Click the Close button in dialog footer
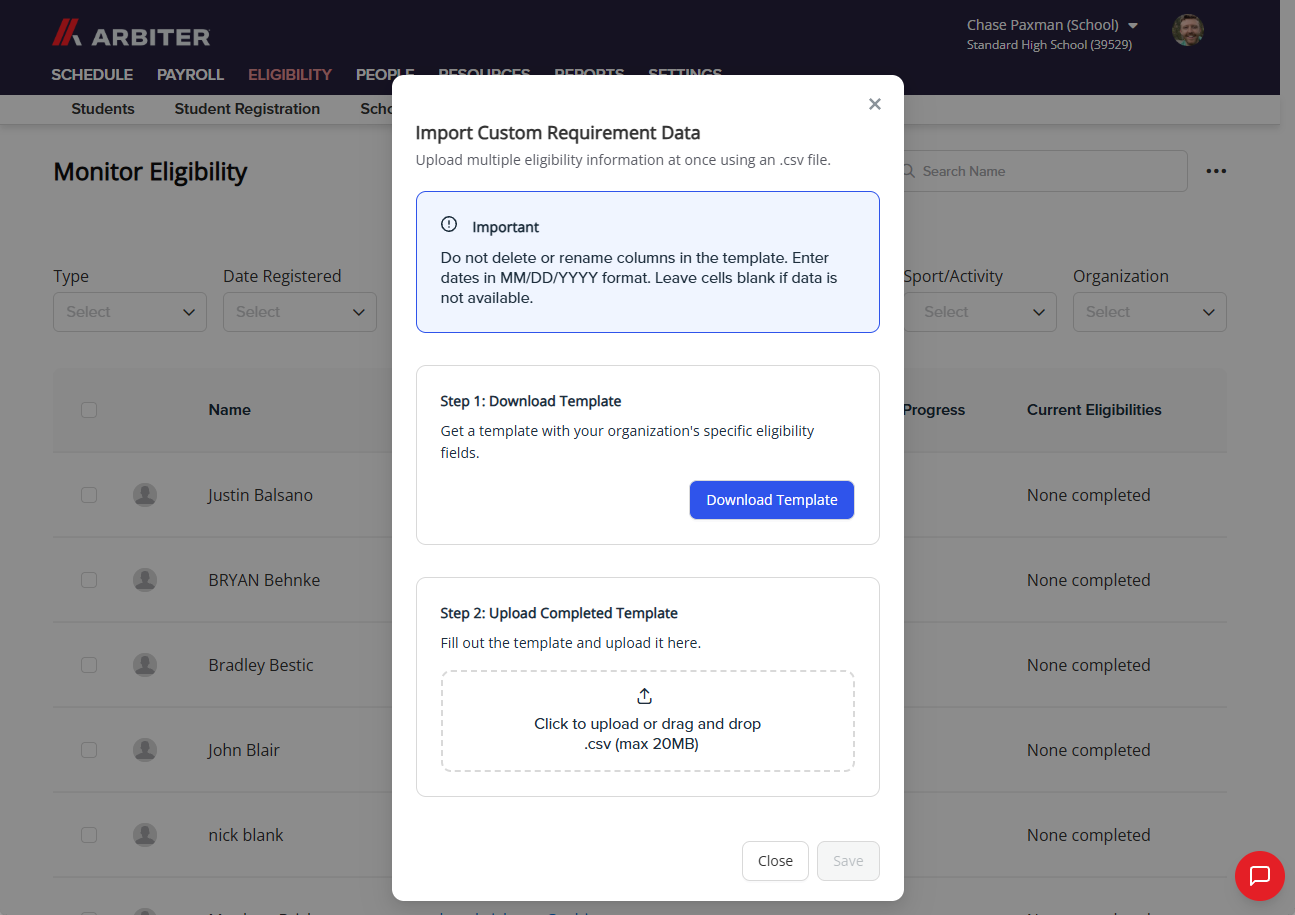Image resolution: width=1295 pixels, height=915 pixels. point(775,861)
